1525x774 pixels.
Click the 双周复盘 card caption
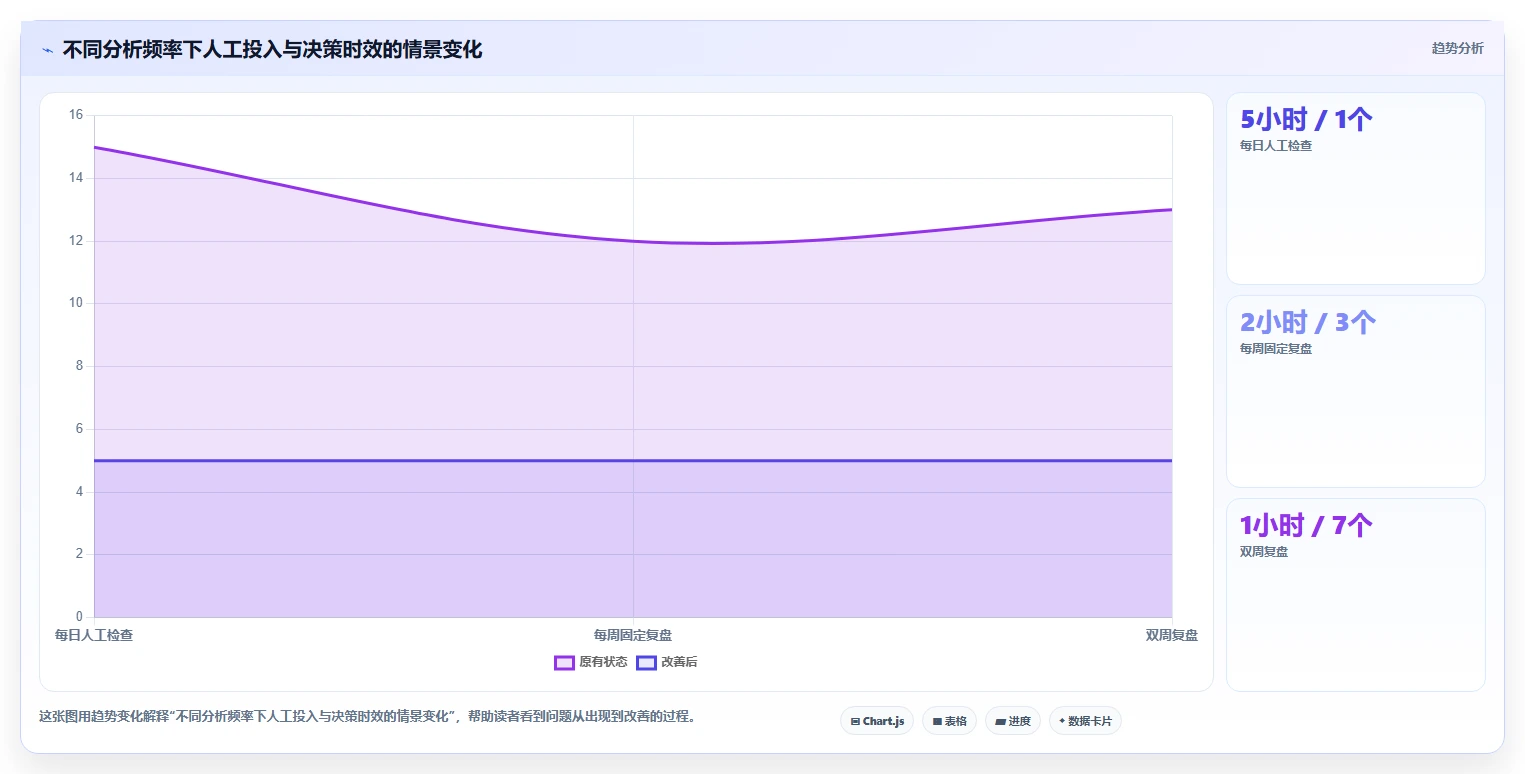click(x=1264, y=552)
